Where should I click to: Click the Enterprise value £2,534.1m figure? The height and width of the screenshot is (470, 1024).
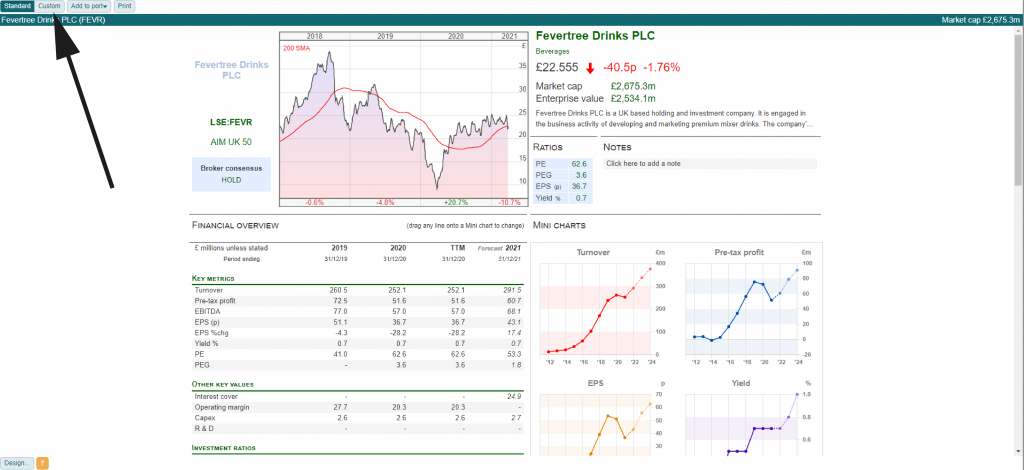[633, 99]
